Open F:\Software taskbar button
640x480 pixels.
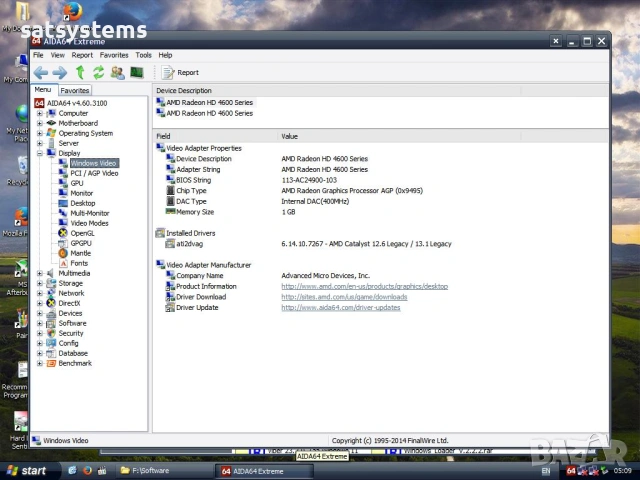coord(164,471)
